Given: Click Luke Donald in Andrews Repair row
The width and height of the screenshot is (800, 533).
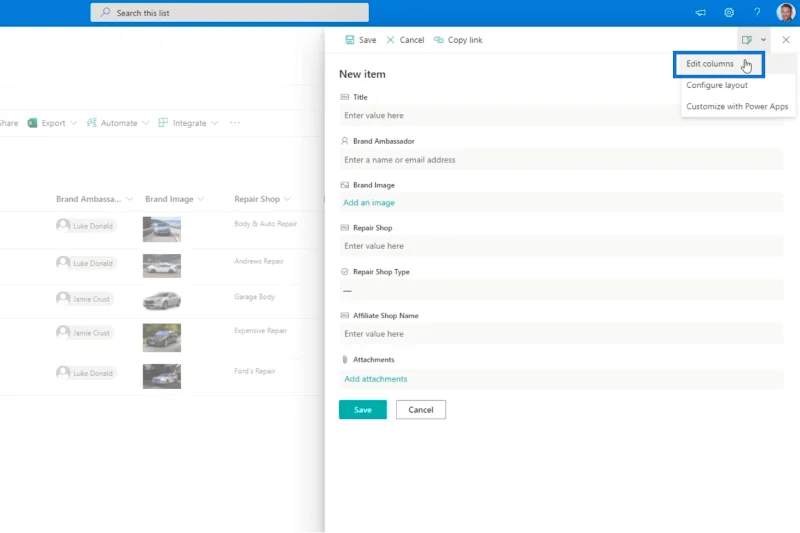Looking at the screenshot, I should [x=85, y=263].
